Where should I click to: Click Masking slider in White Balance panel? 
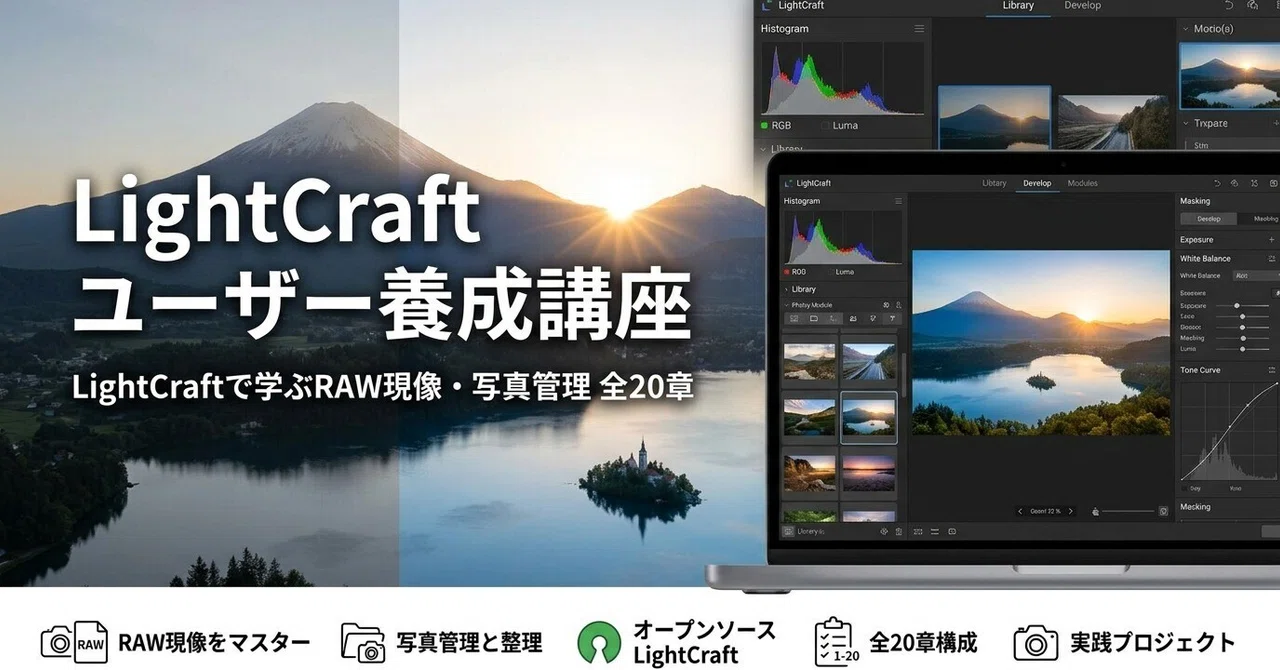click(x=1245, y=338)
